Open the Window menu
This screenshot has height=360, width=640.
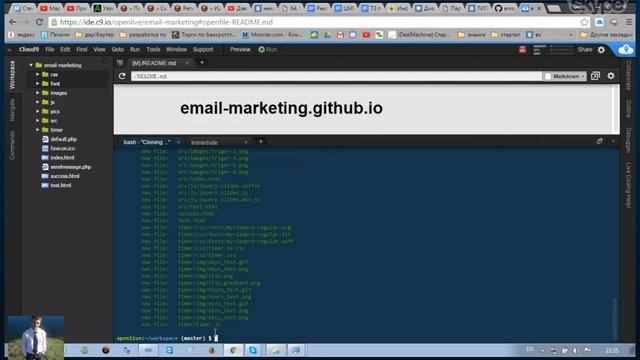click(176, 49)
